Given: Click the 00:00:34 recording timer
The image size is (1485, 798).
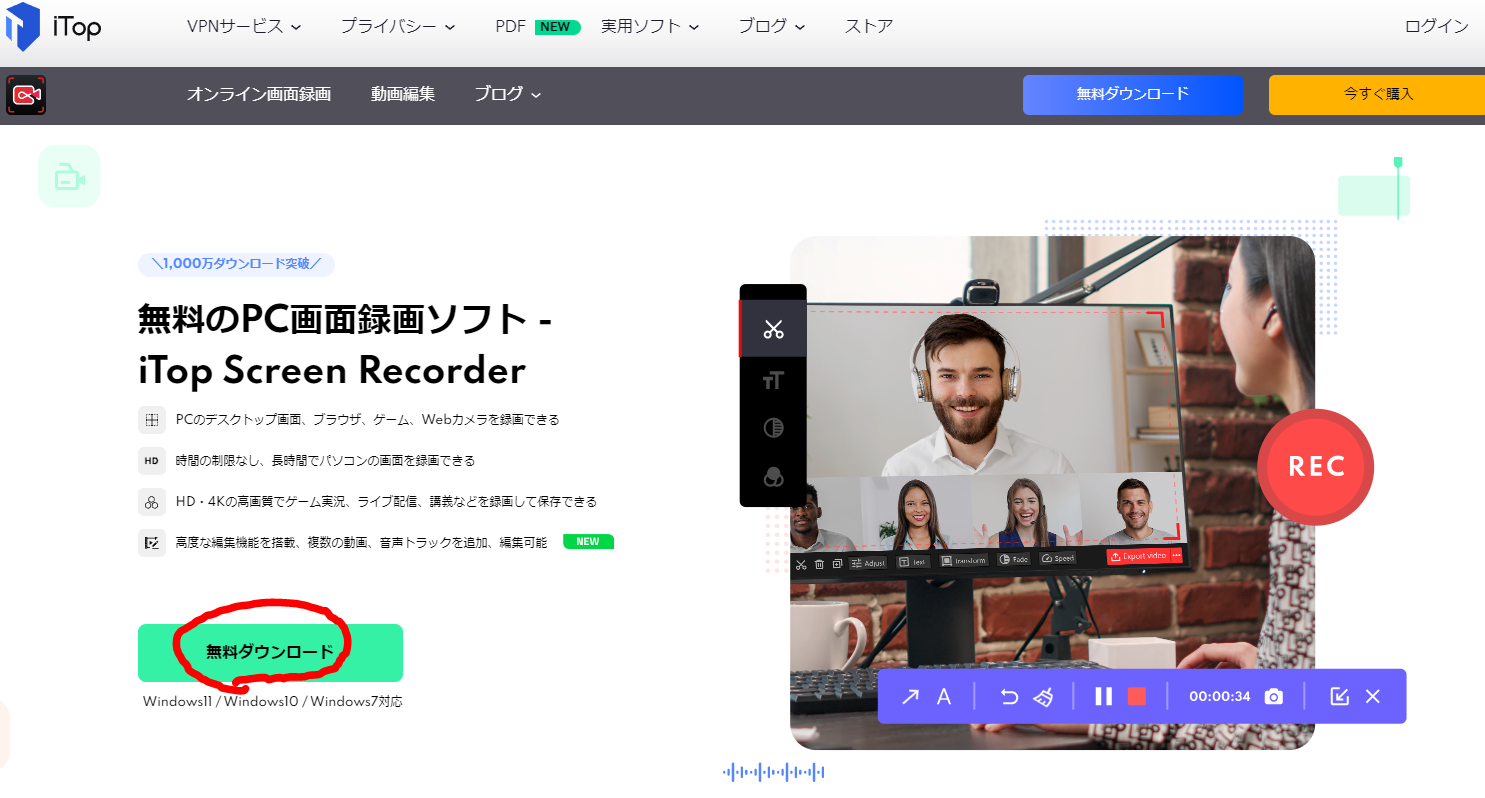Looking at the screenshot, I should (1219, 696).
